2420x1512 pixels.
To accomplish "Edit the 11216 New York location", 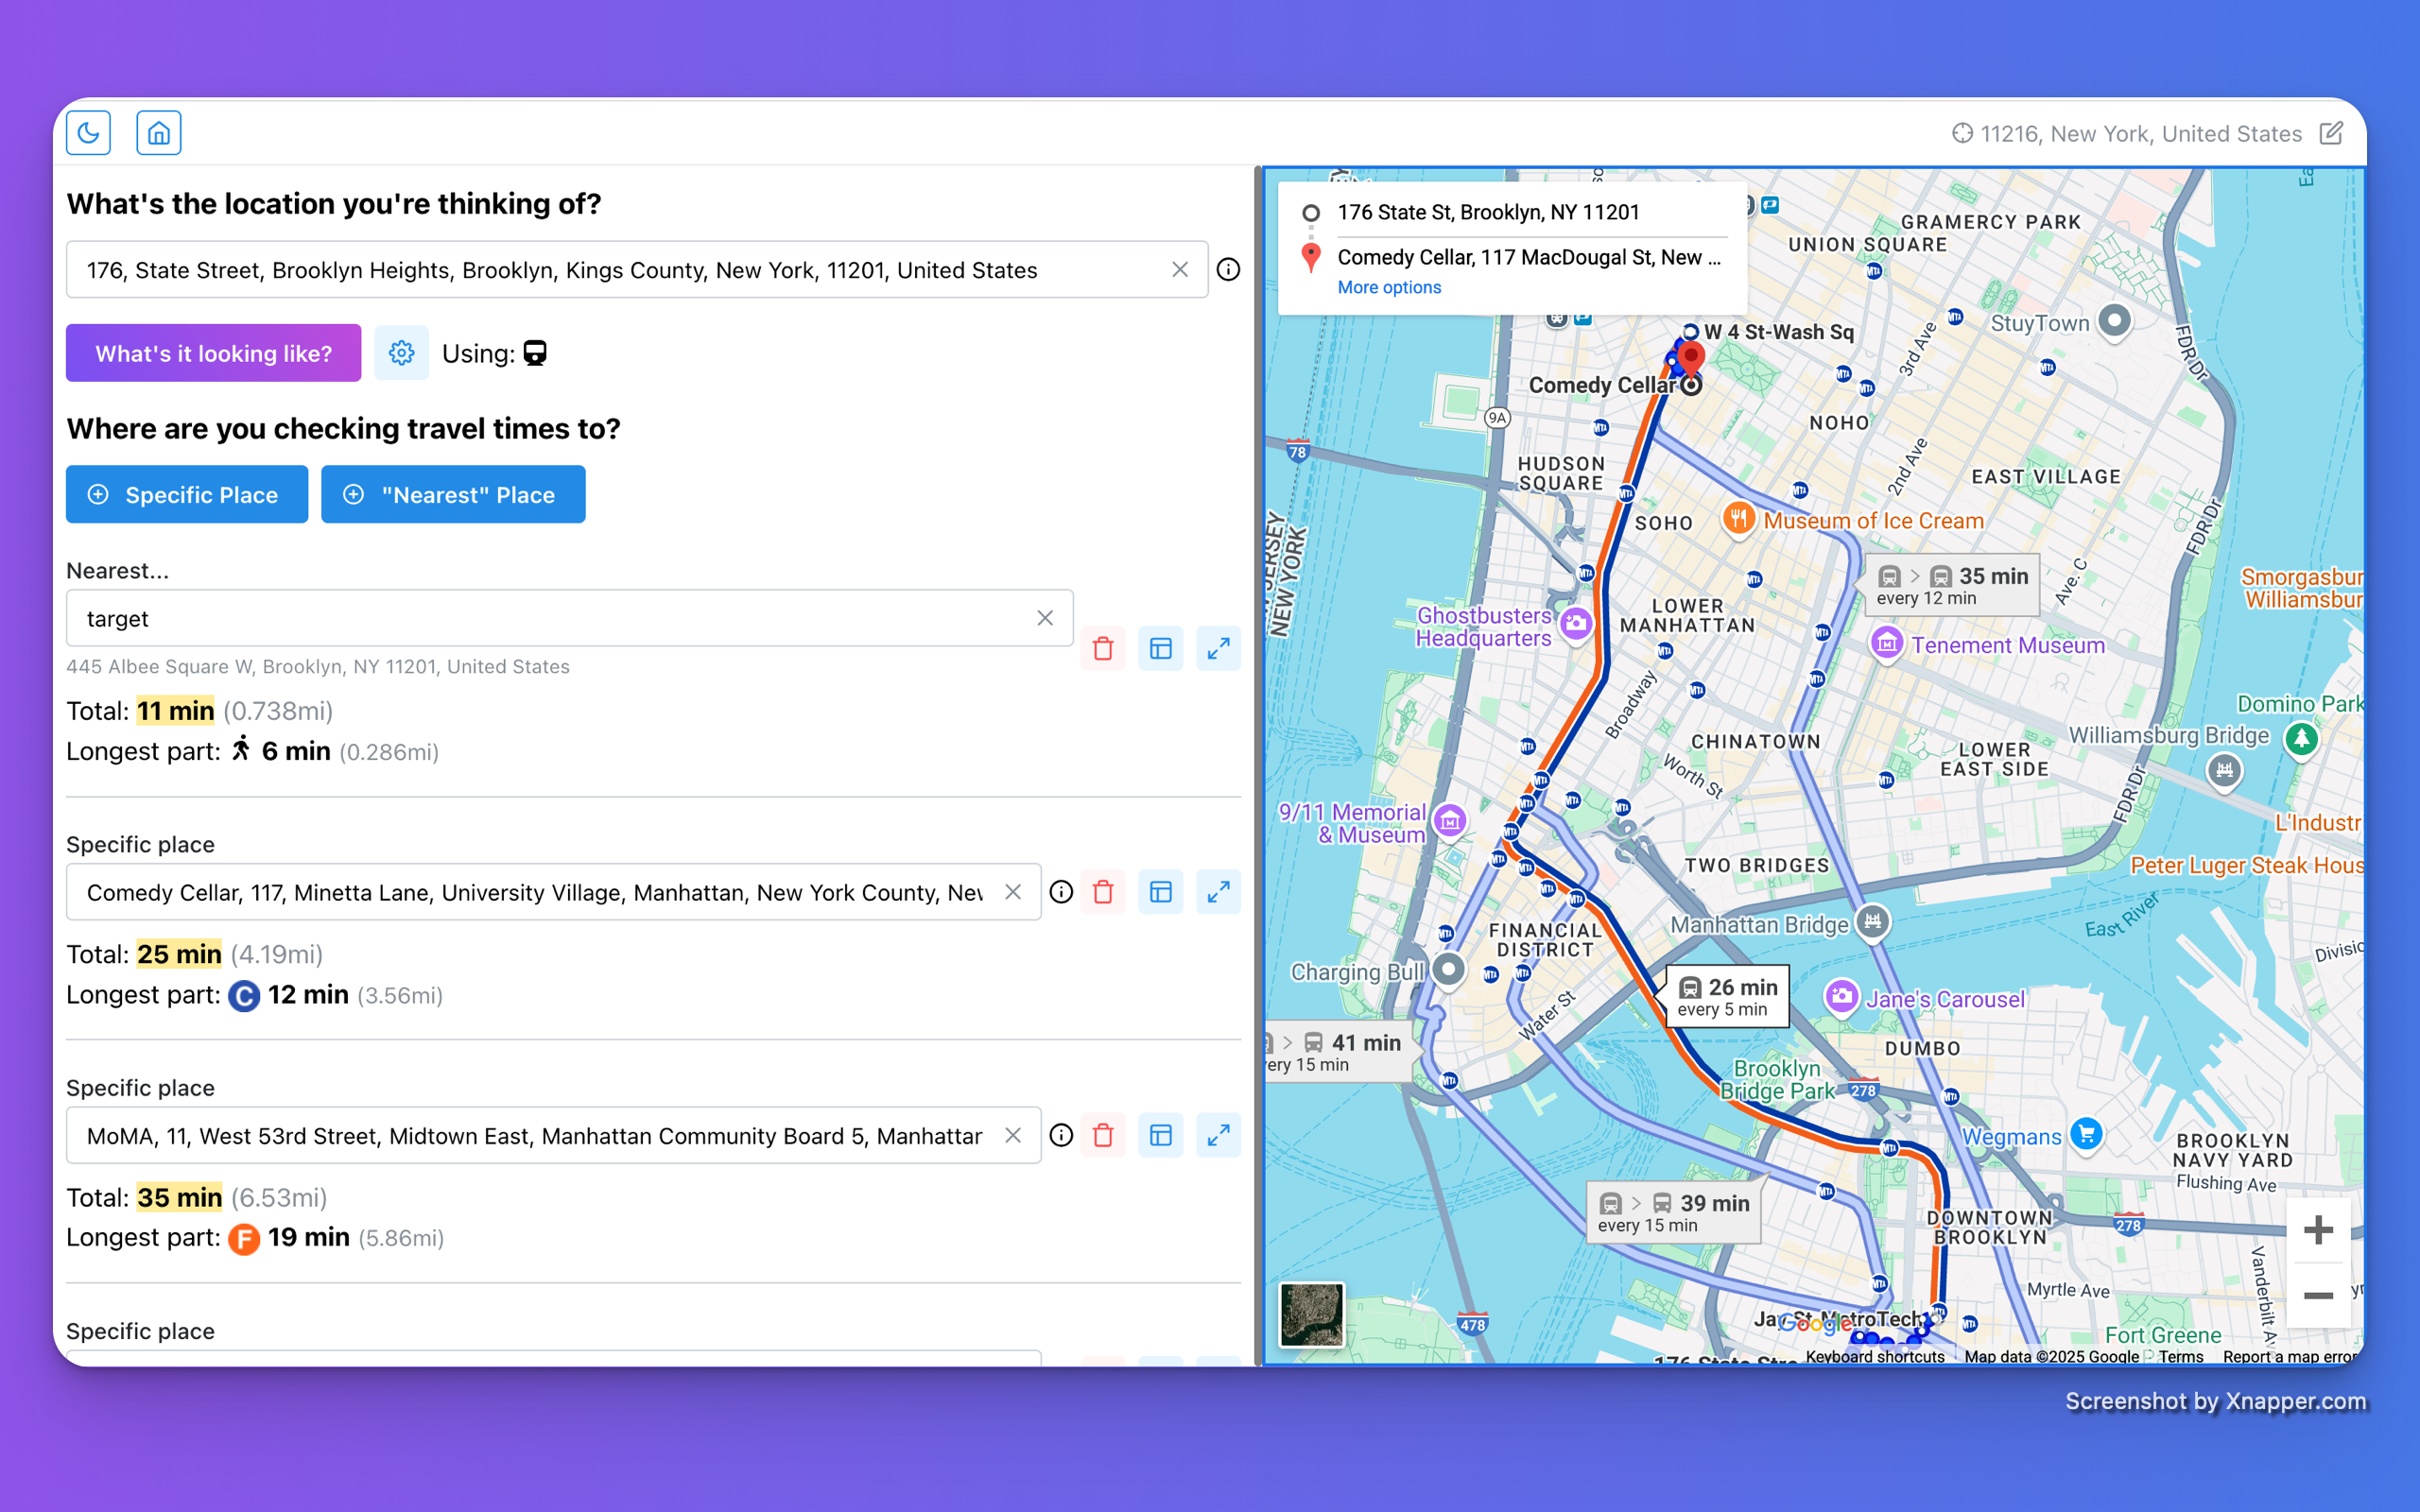I will click(x=2331, y=133).
